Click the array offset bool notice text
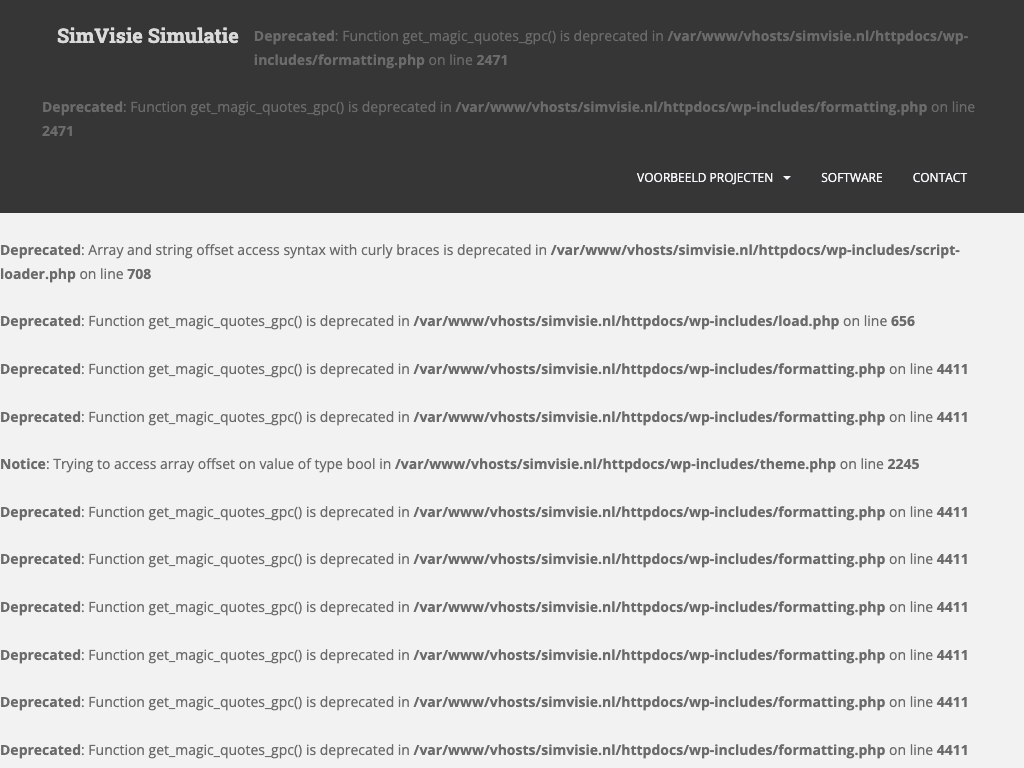Viewport: 1024px width, 768px height. point(222,464)
